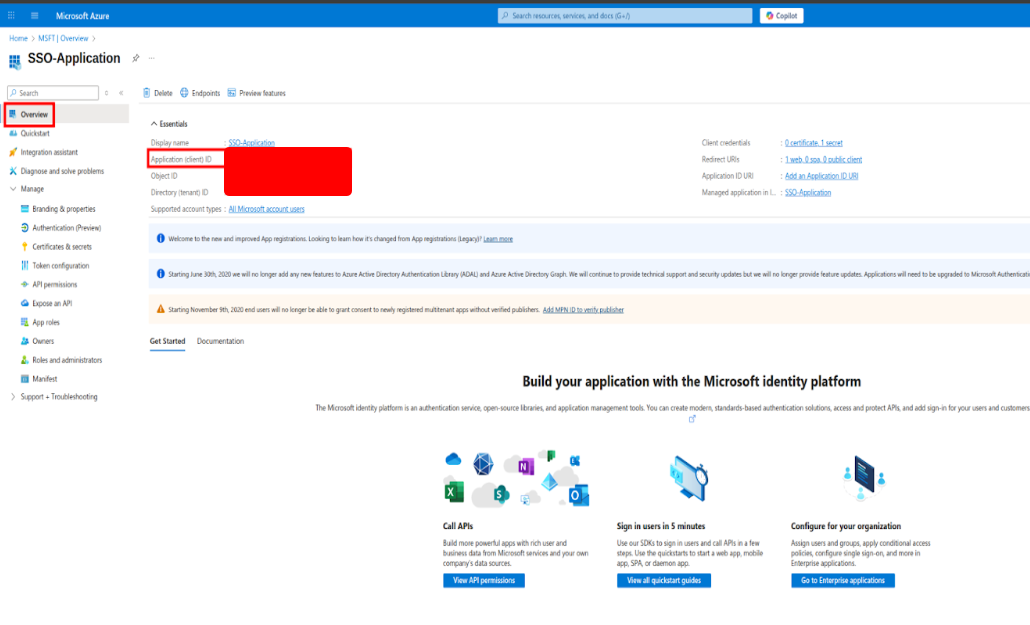Click Add MPN ID to verify publisher
1030x625 pixels.
point(583,310)
